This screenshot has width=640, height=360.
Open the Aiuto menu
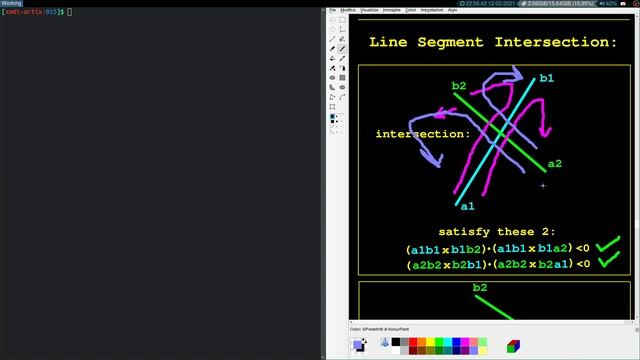452,10
